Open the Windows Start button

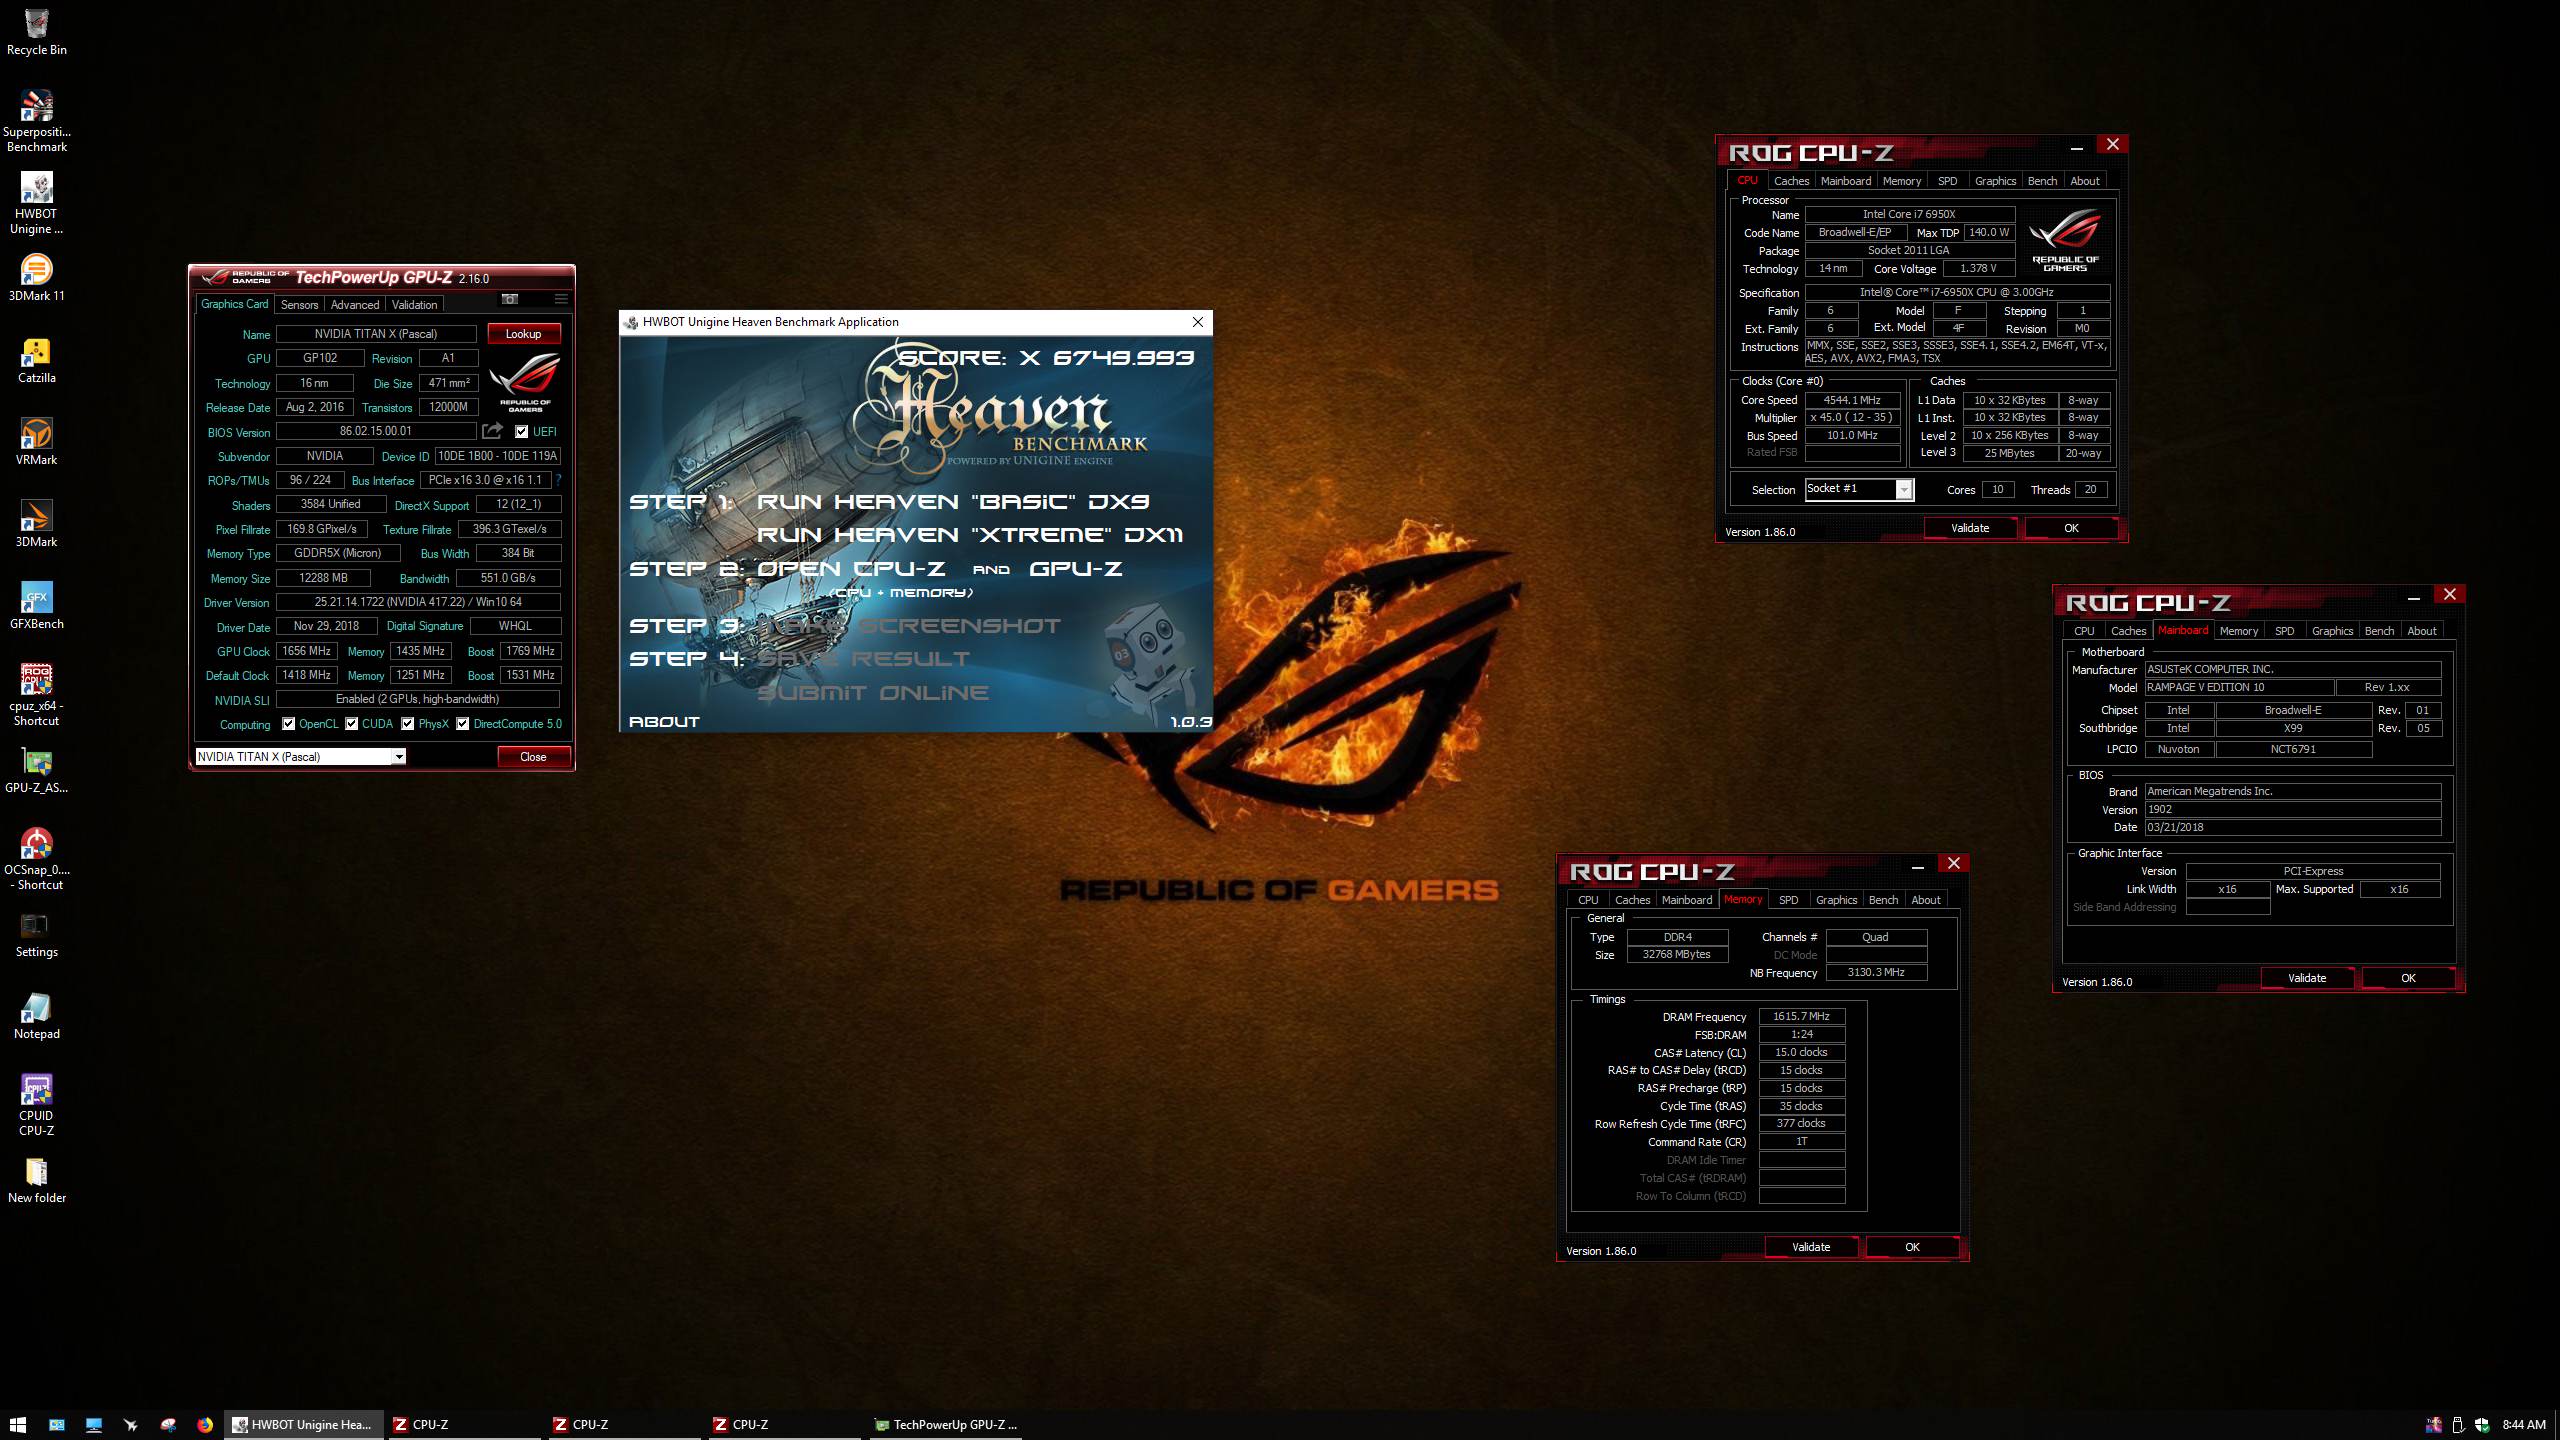[x=18, y=1425]
